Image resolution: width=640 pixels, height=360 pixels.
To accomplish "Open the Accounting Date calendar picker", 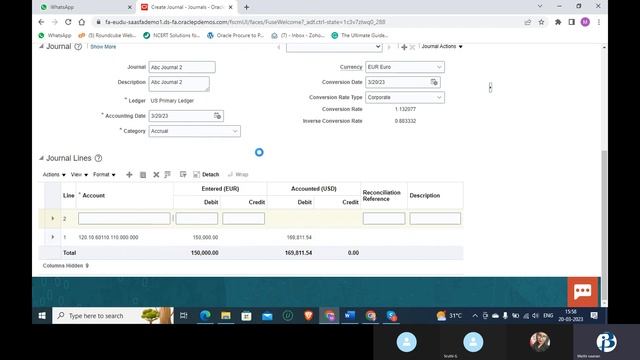I will click(x=218, y=116).
